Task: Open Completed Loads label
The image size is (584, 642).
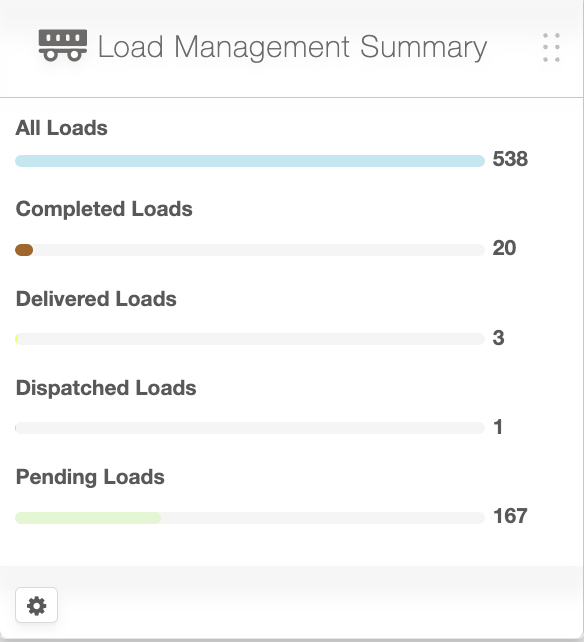Action: pyautogui.click(x=104, y=209)
